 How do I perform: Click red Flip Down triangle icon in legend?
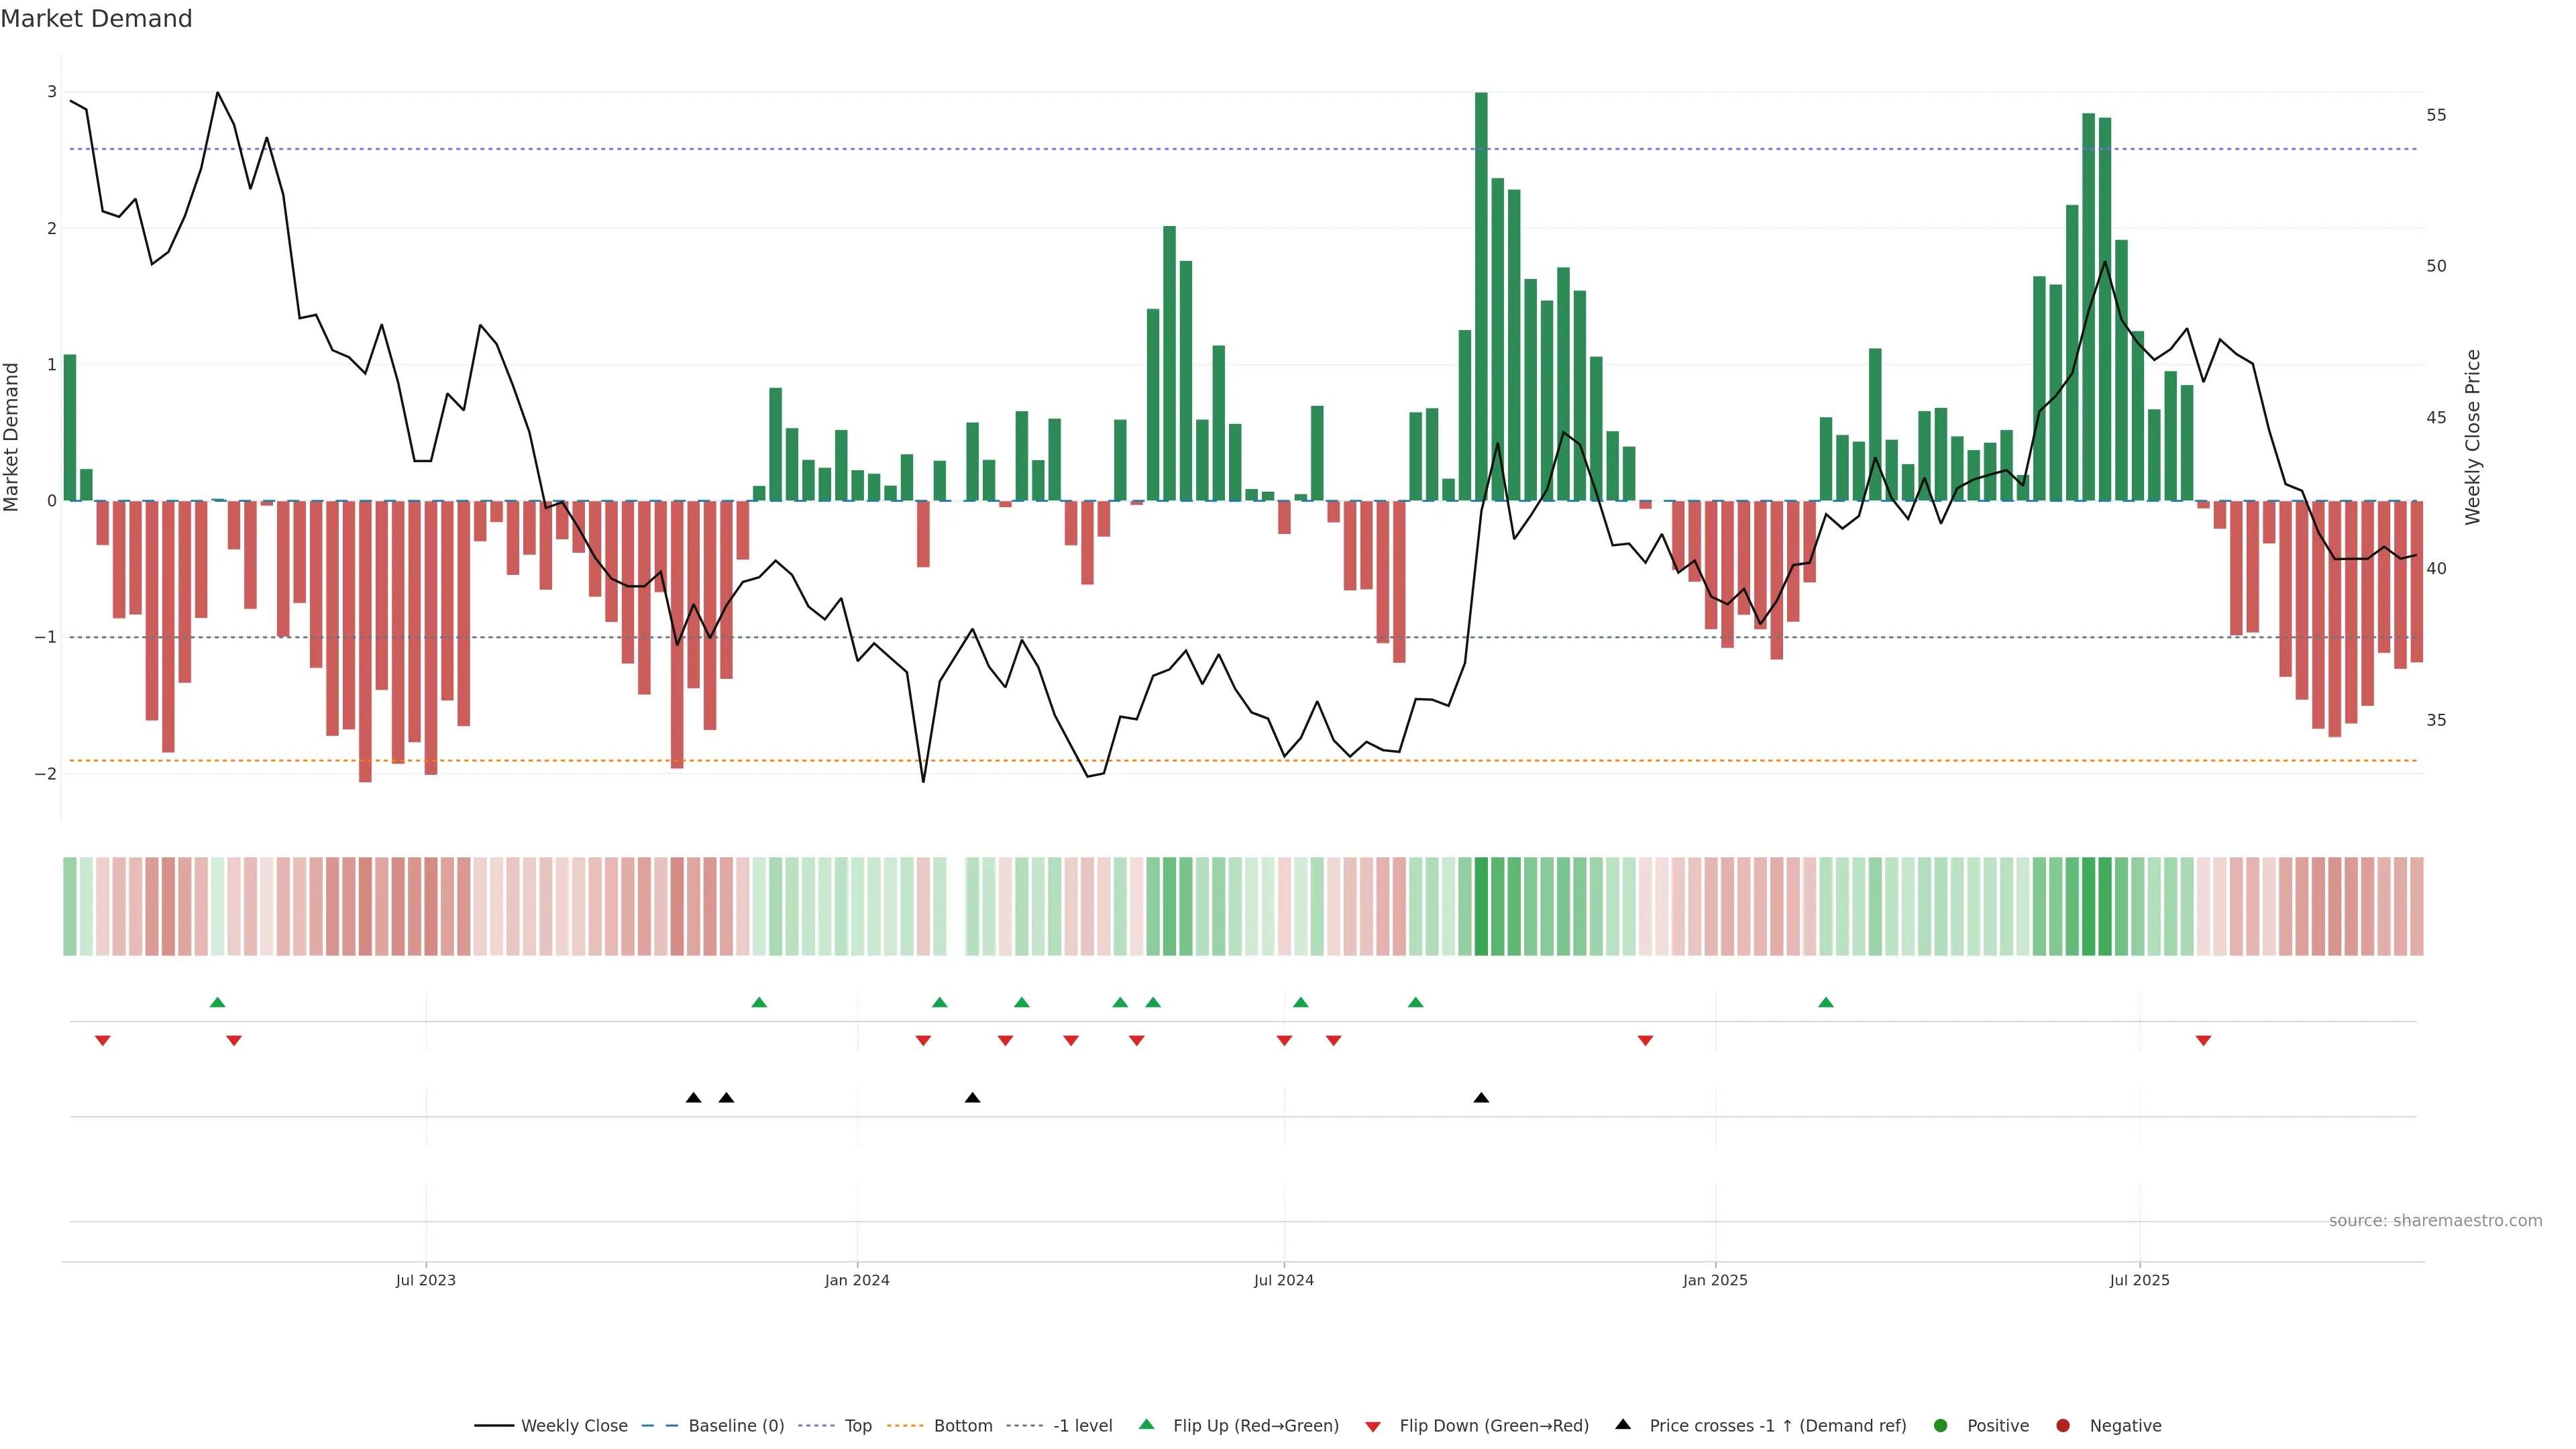click(x=1373, y=1426)
